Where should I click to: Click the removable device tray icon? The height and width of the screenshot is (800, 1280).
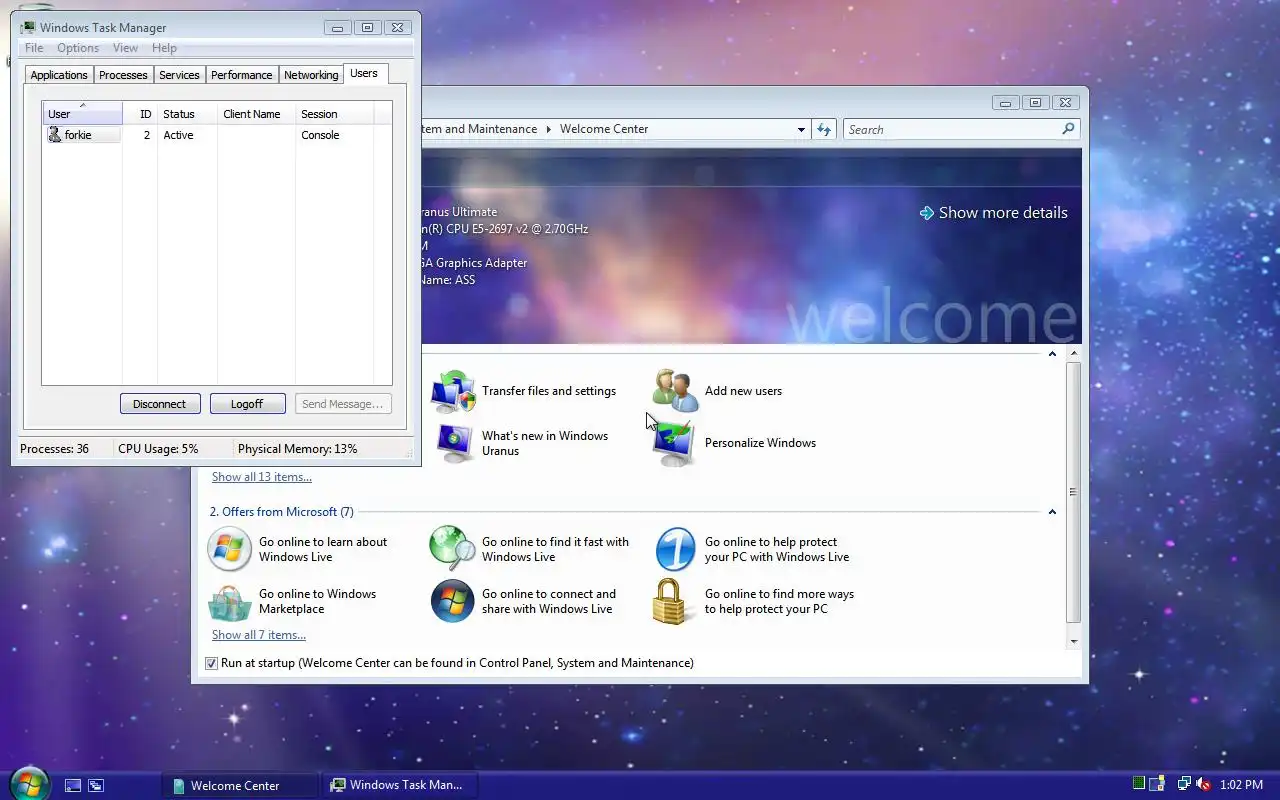[1158, 784]
